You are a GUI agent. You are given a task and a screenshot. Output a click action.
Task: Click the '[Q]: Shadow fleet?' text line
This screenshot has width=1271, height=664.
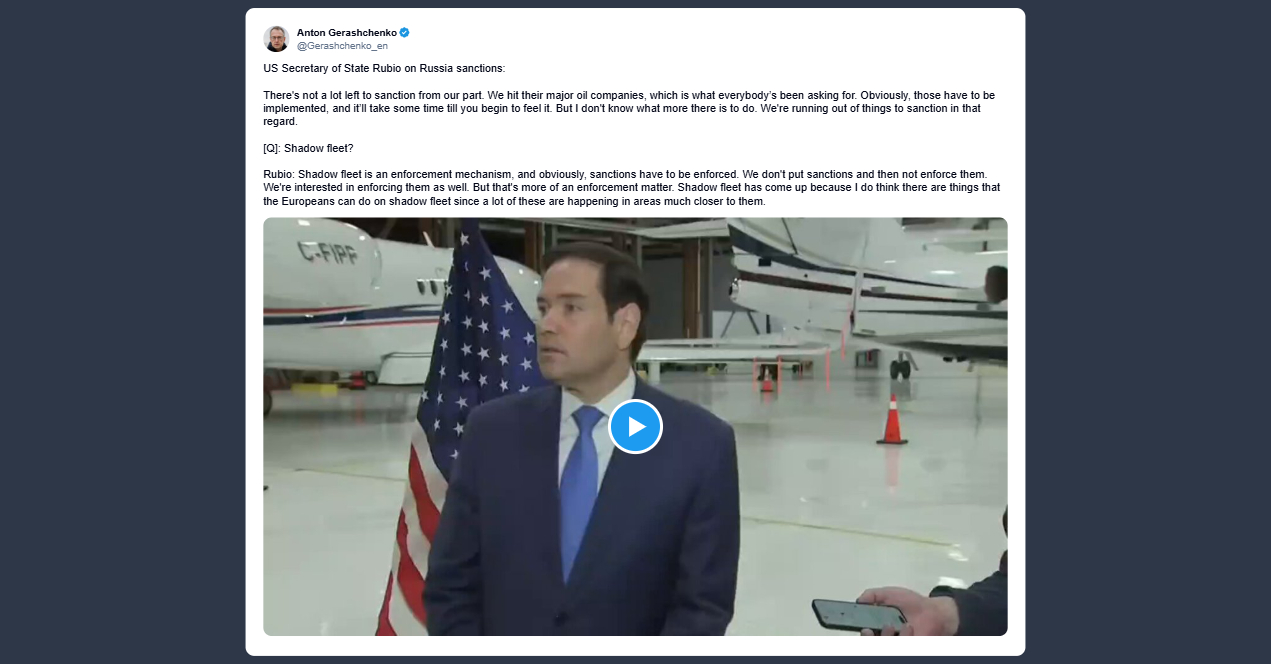pos(309,148)
